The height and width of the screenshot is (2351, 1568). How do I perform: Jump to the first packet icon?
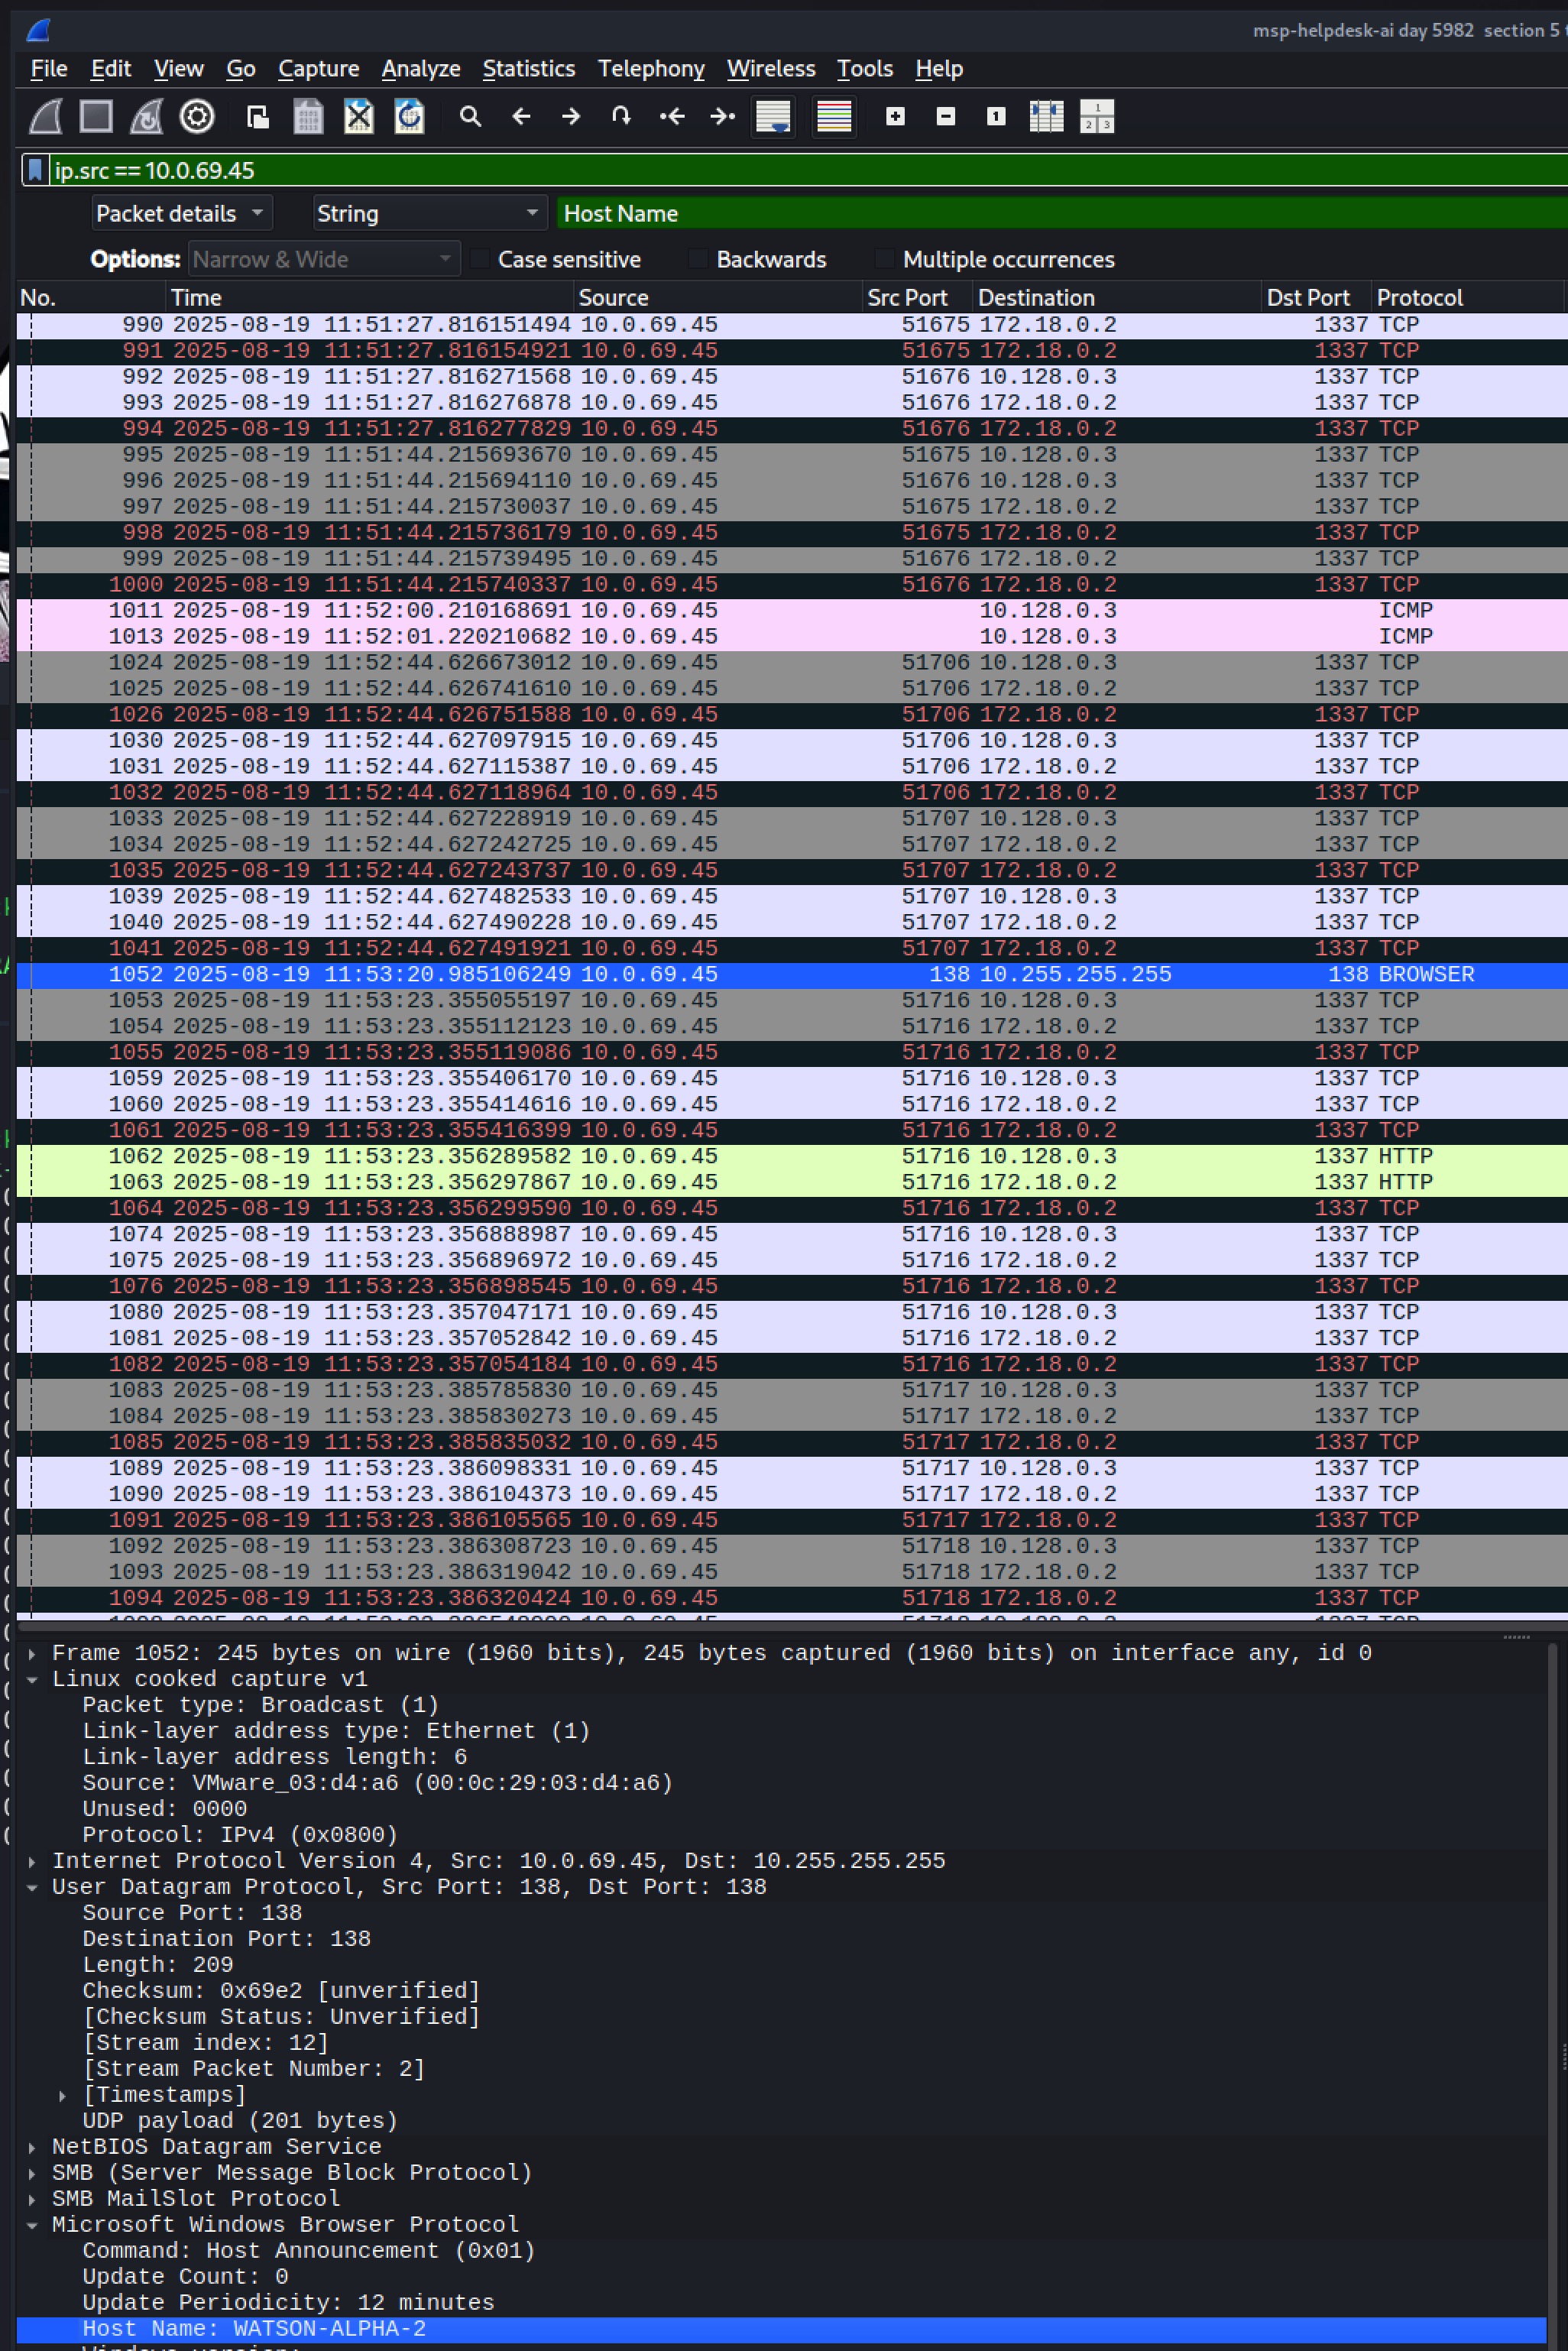pyautogui.click(x=672, y=117)
